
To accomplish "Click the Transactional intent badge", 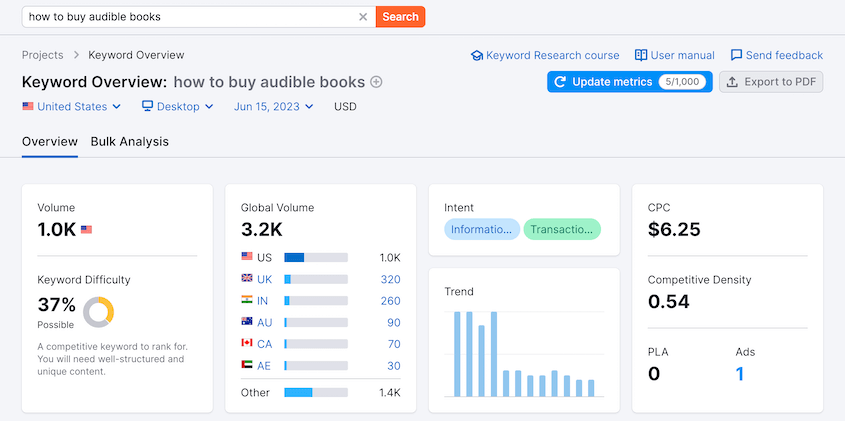I will tap(562, 229).
